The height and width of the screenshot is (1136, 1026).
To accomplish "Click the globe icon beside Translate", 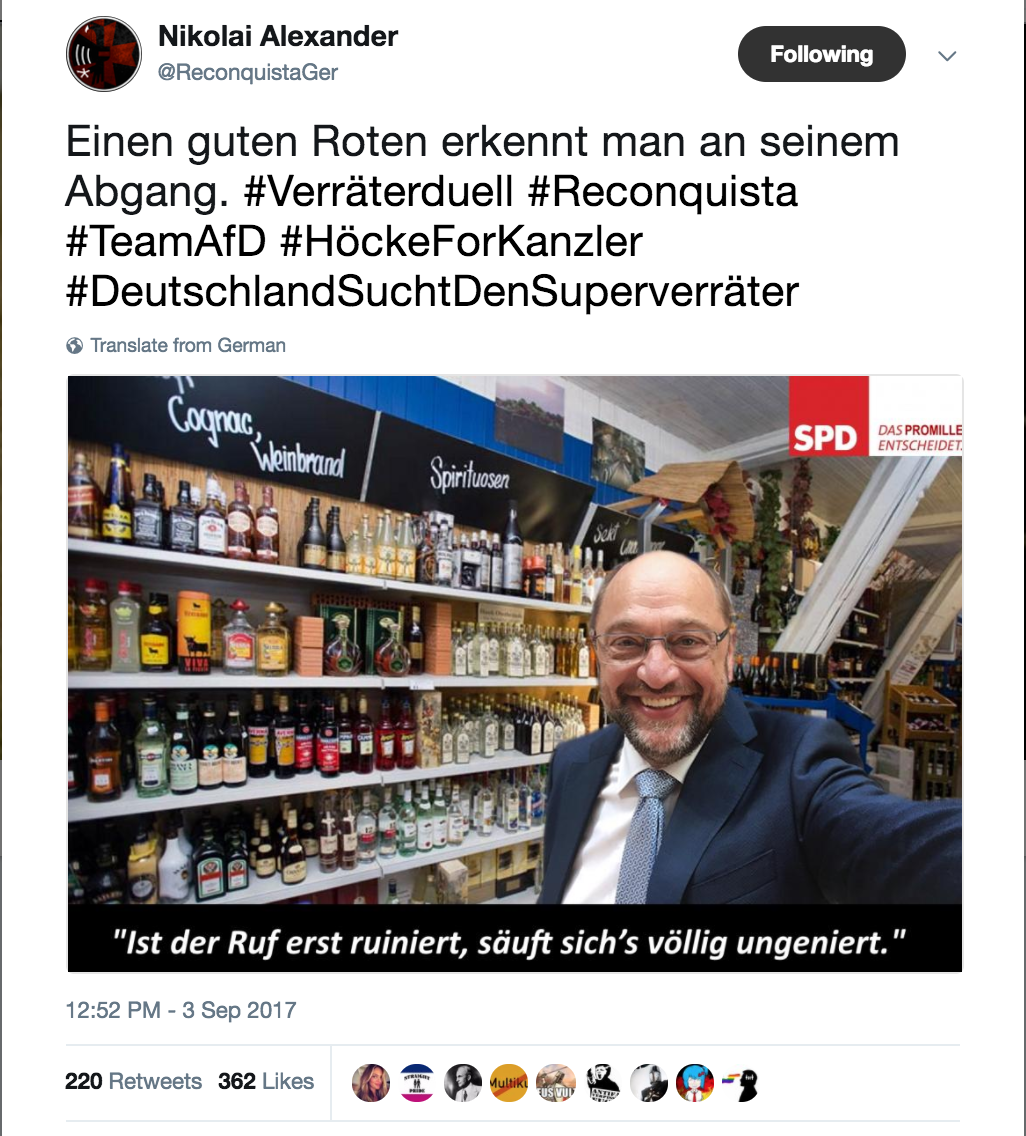I will pyautogui.click(x=75, y=346).
